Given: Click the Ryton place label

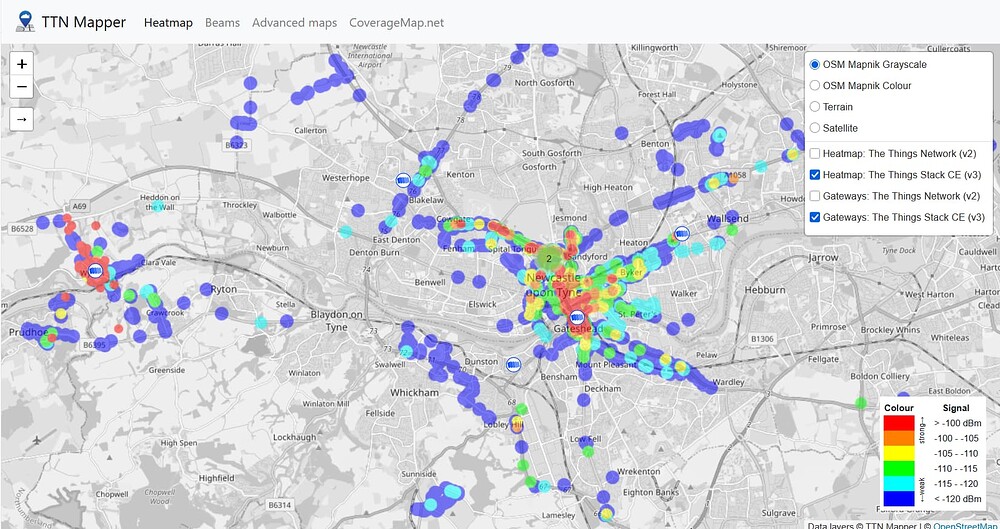Looking at the screenshot, I should coord(223,289).
